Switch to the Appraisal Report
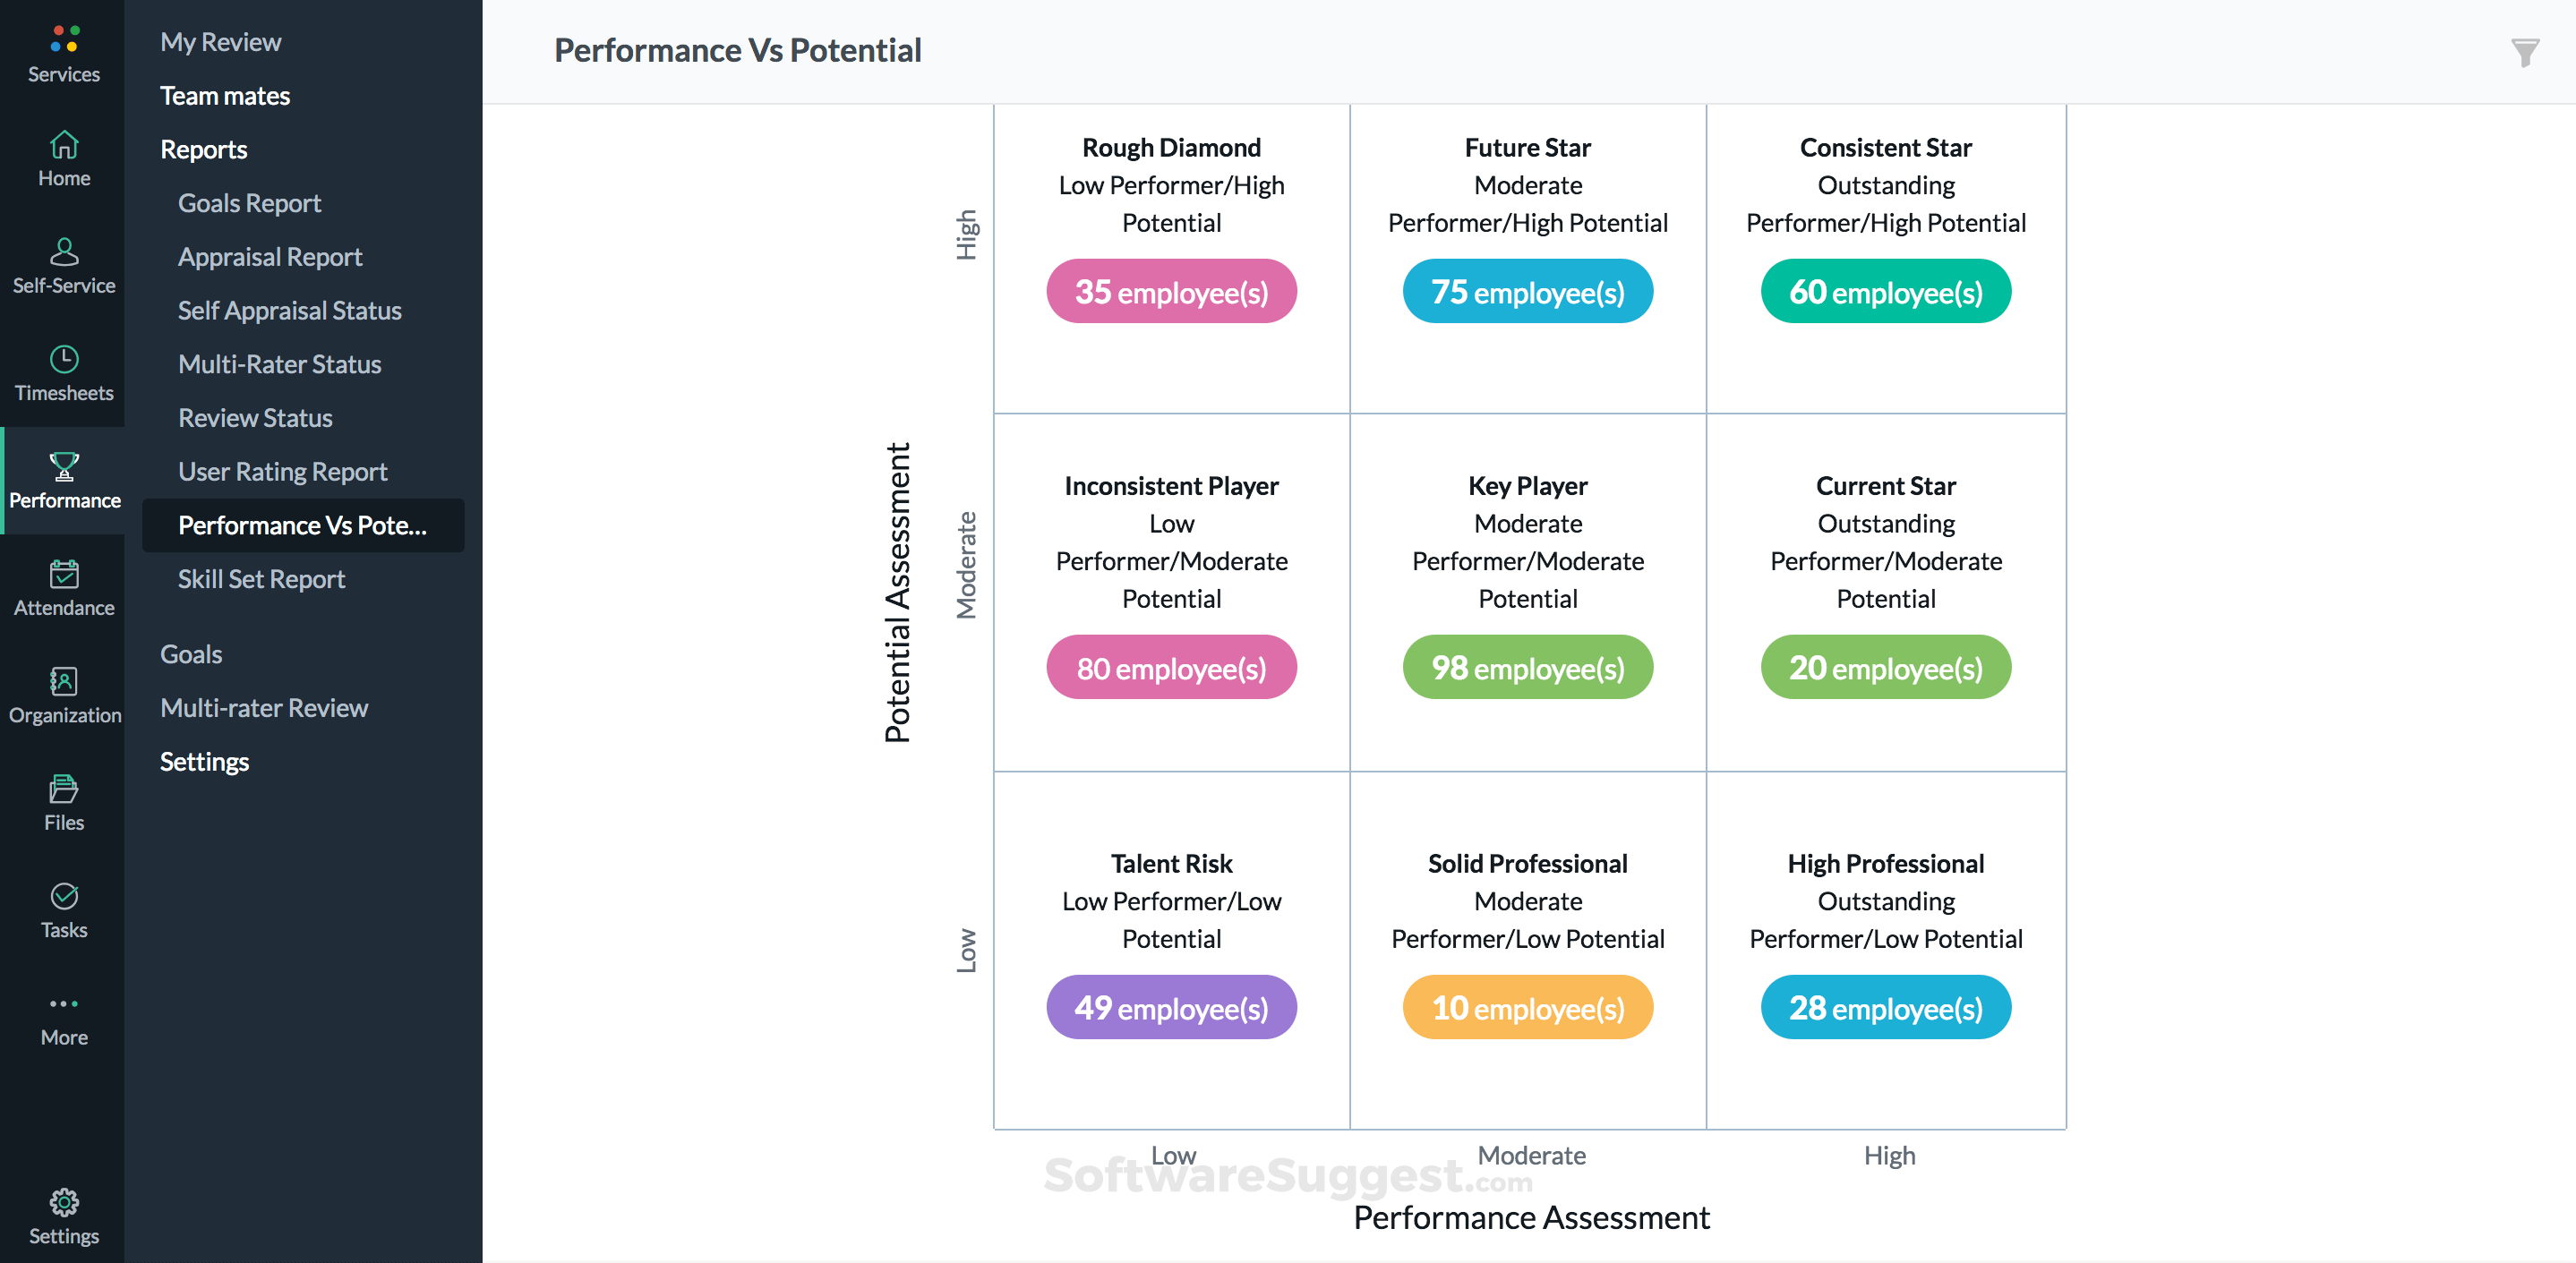The image size is (2576, 1263). point(270,256)
